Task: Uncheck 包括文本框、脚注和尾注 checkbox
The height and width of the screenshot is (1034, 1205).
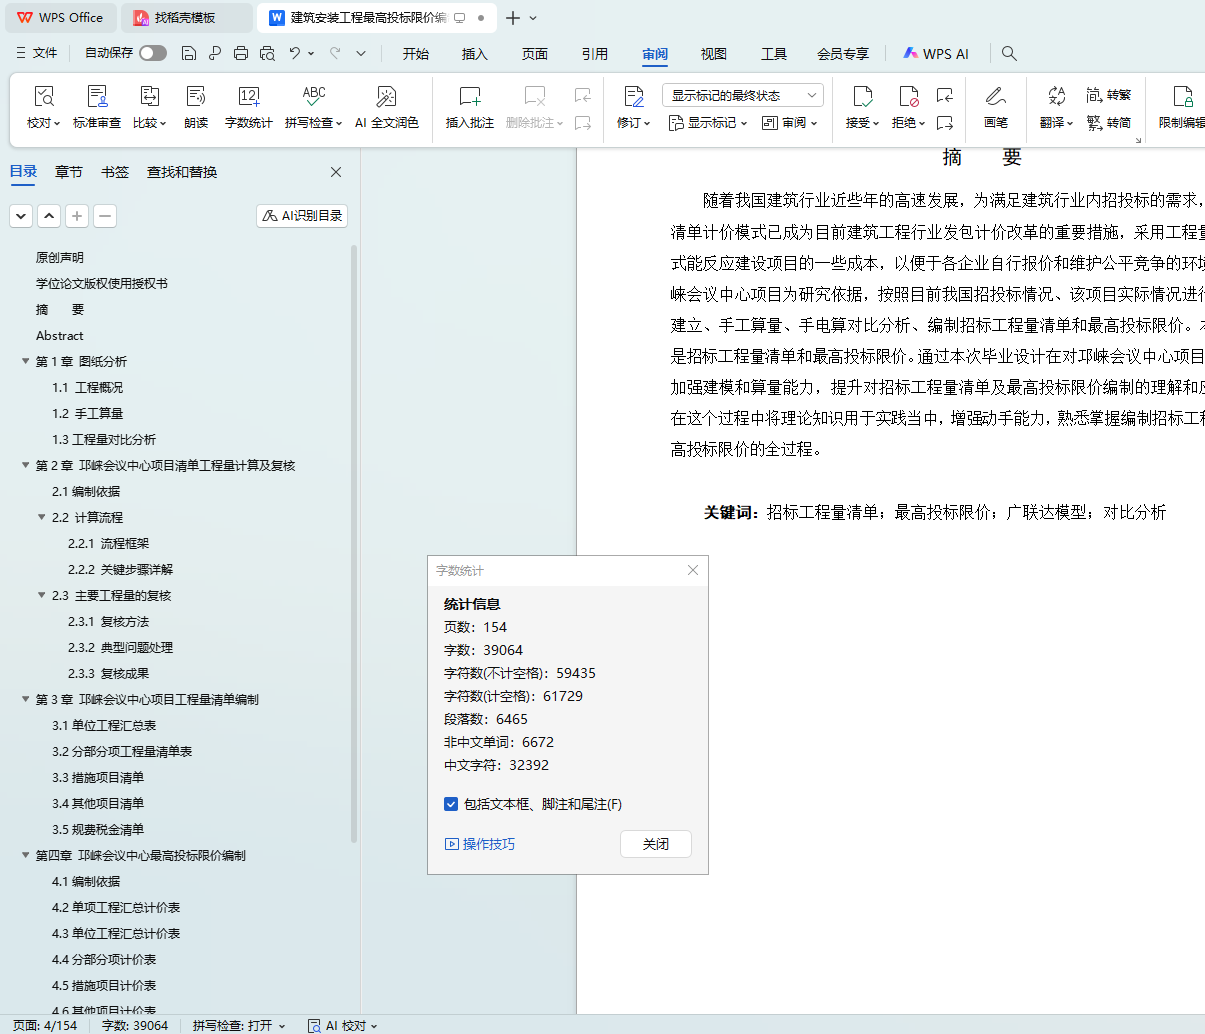Action: point(451,804)
